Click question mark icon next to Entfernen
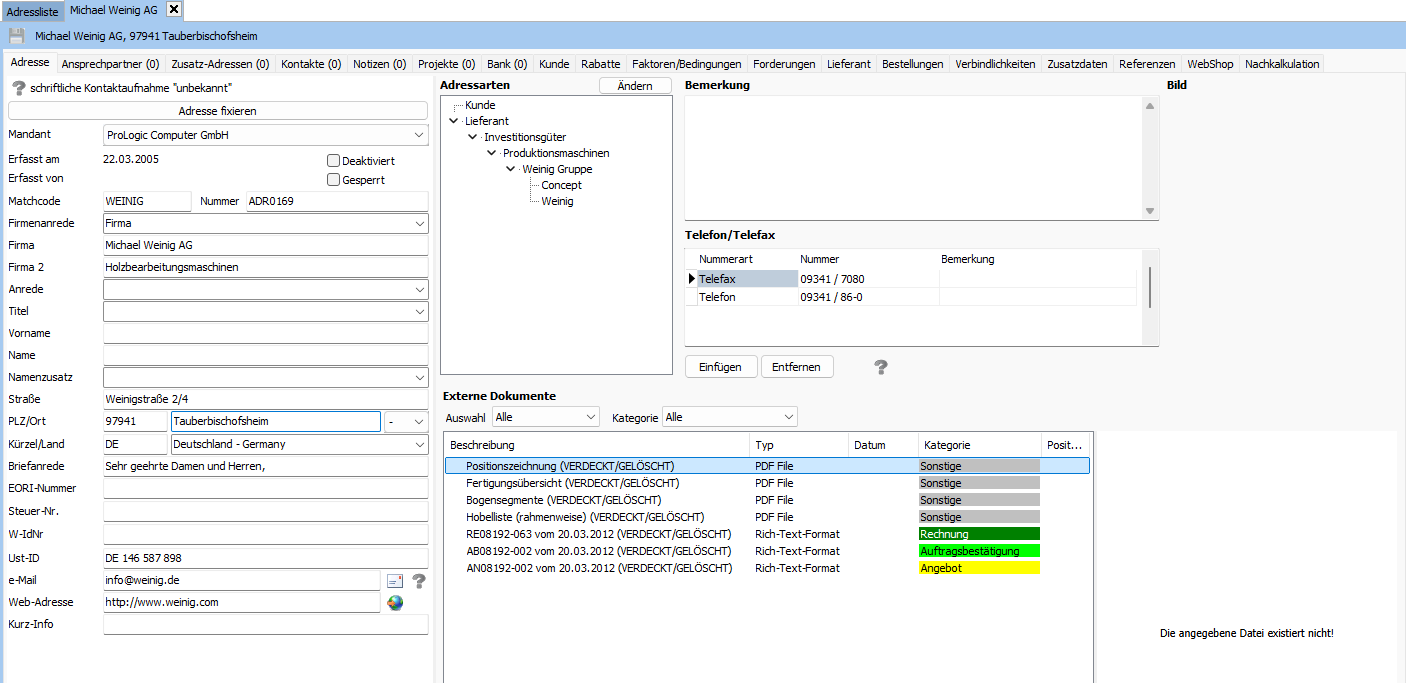 coord(880,367)
